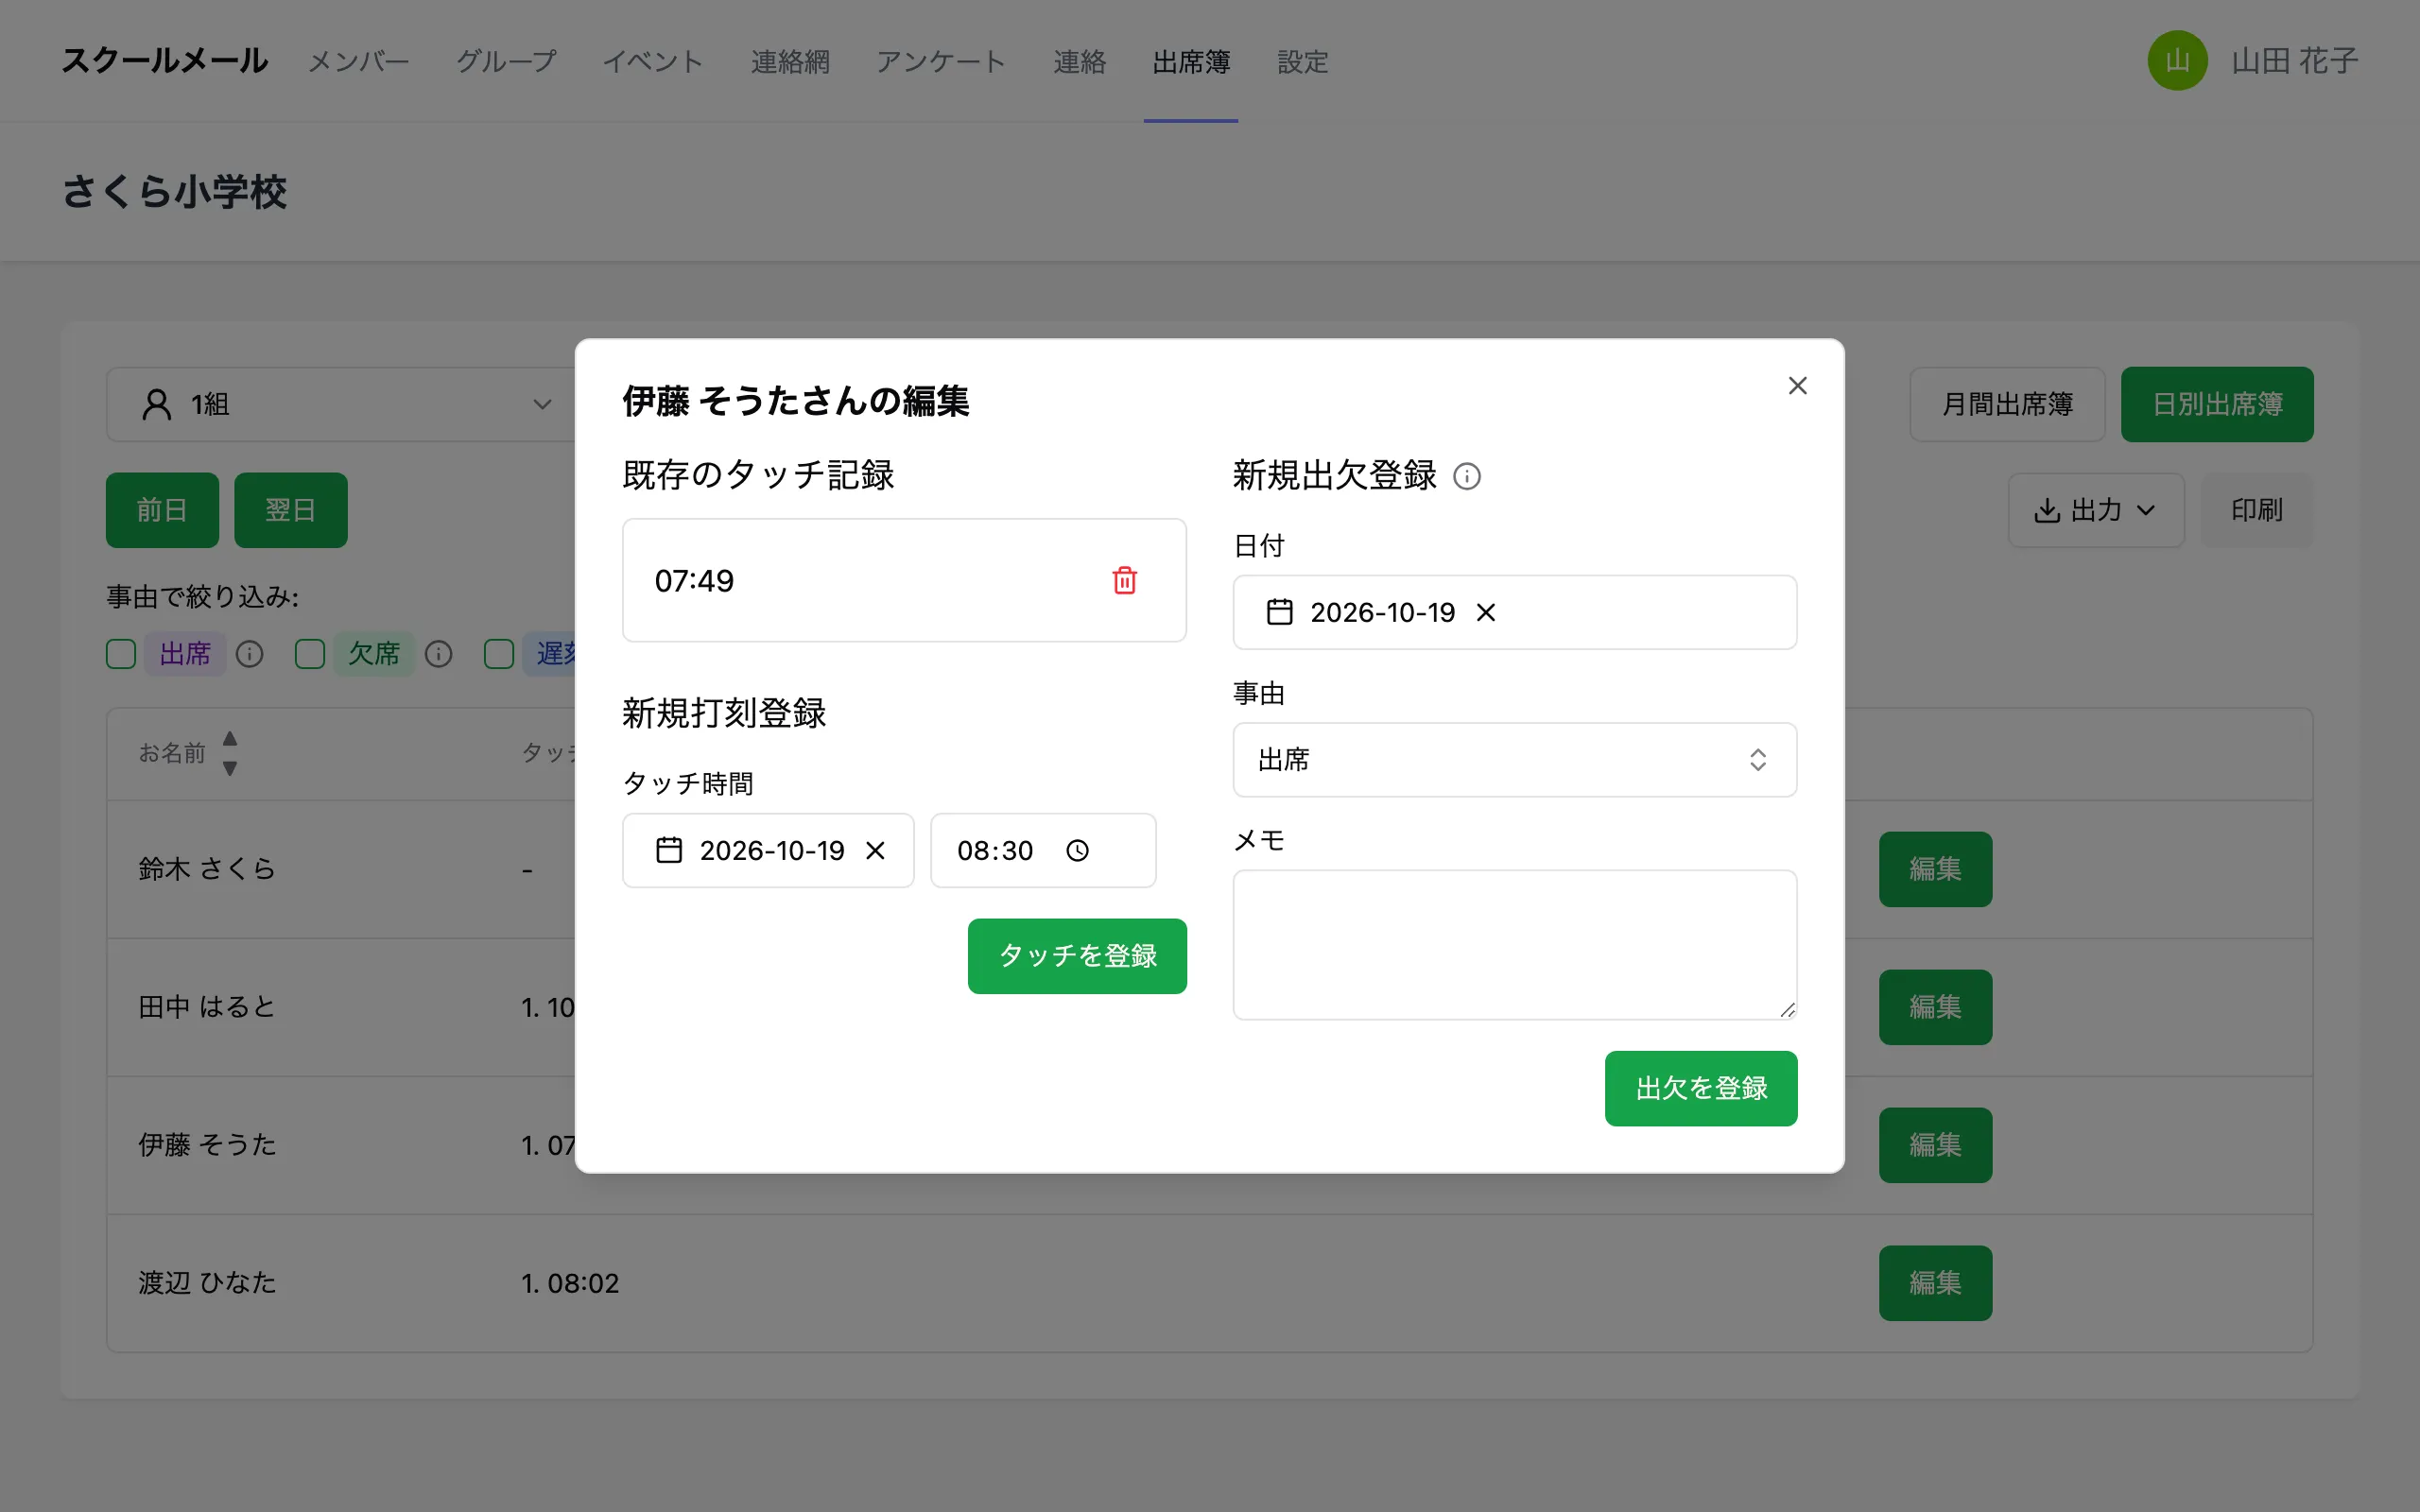Click 編集 for 鈴木 さくら
This screenshot has width=2420, height=1512.
1935,869
